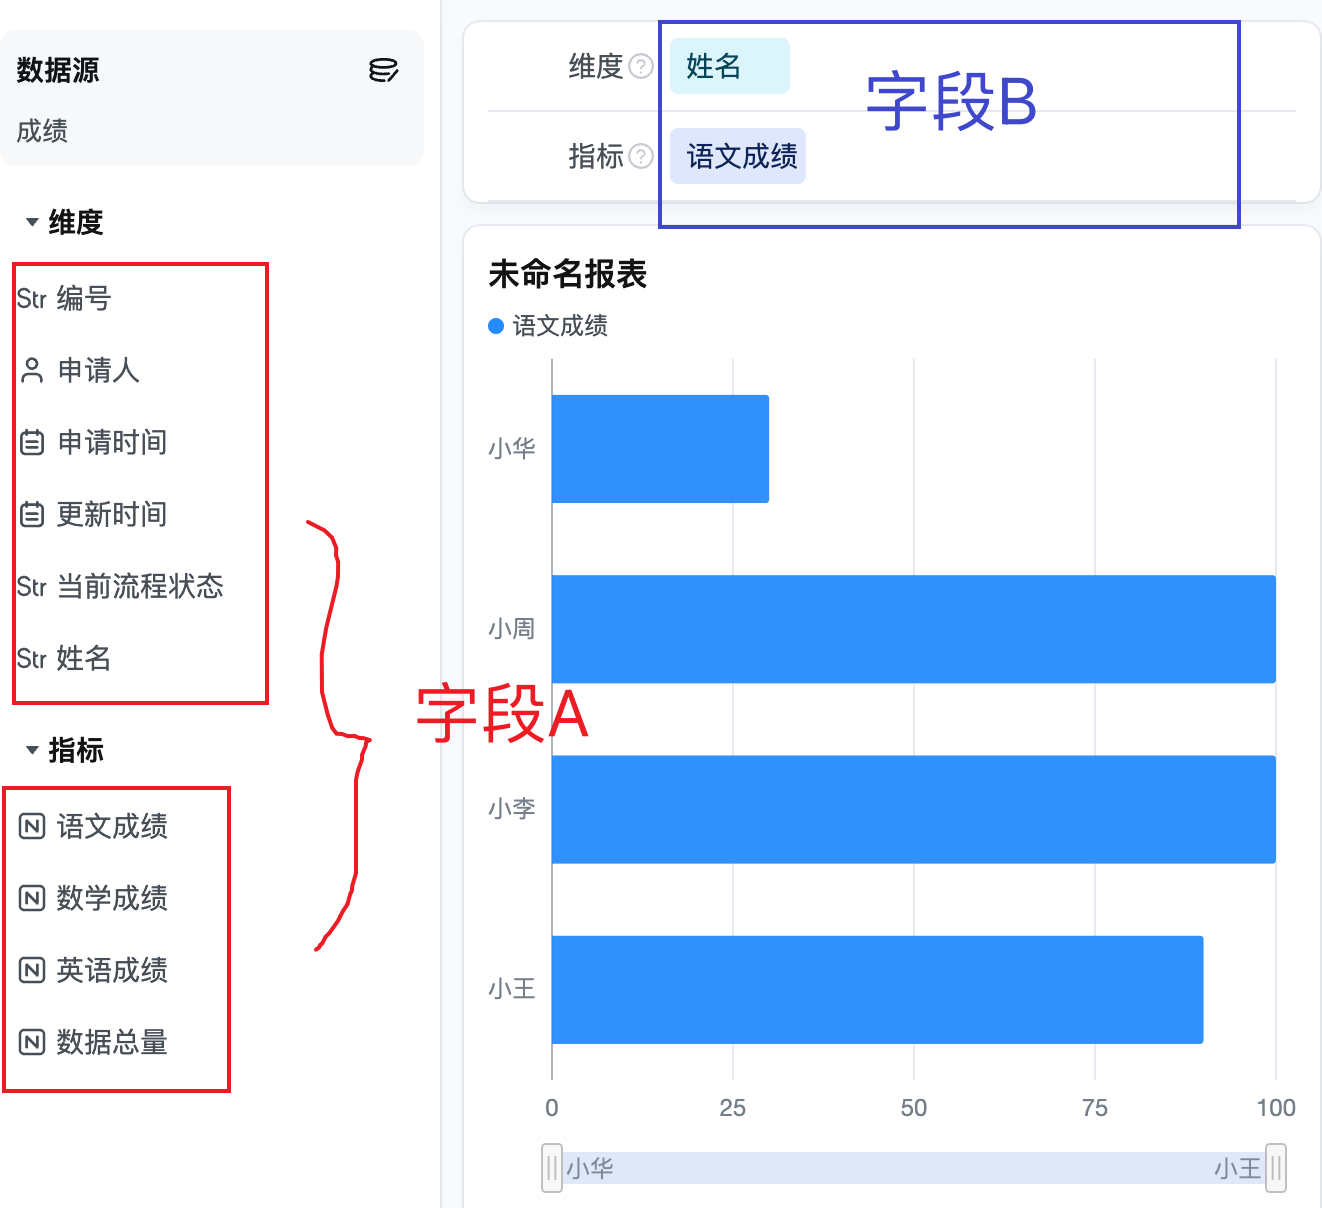Select the 编号 dimension field
This screenshot has height=1208, width=1322.
[x=84, y=298]
